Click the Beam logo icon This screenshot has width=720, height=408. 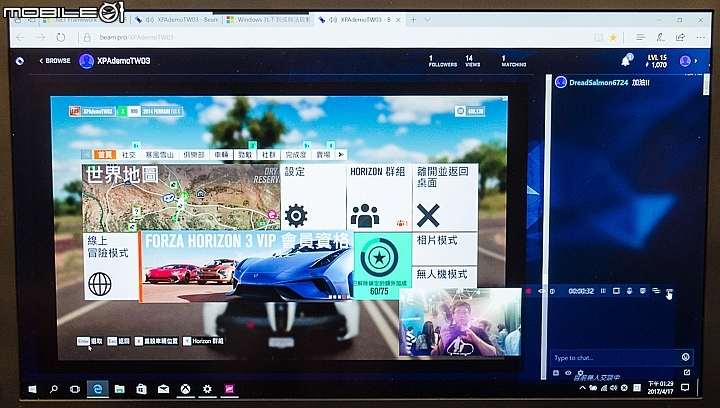coord(20,61)
